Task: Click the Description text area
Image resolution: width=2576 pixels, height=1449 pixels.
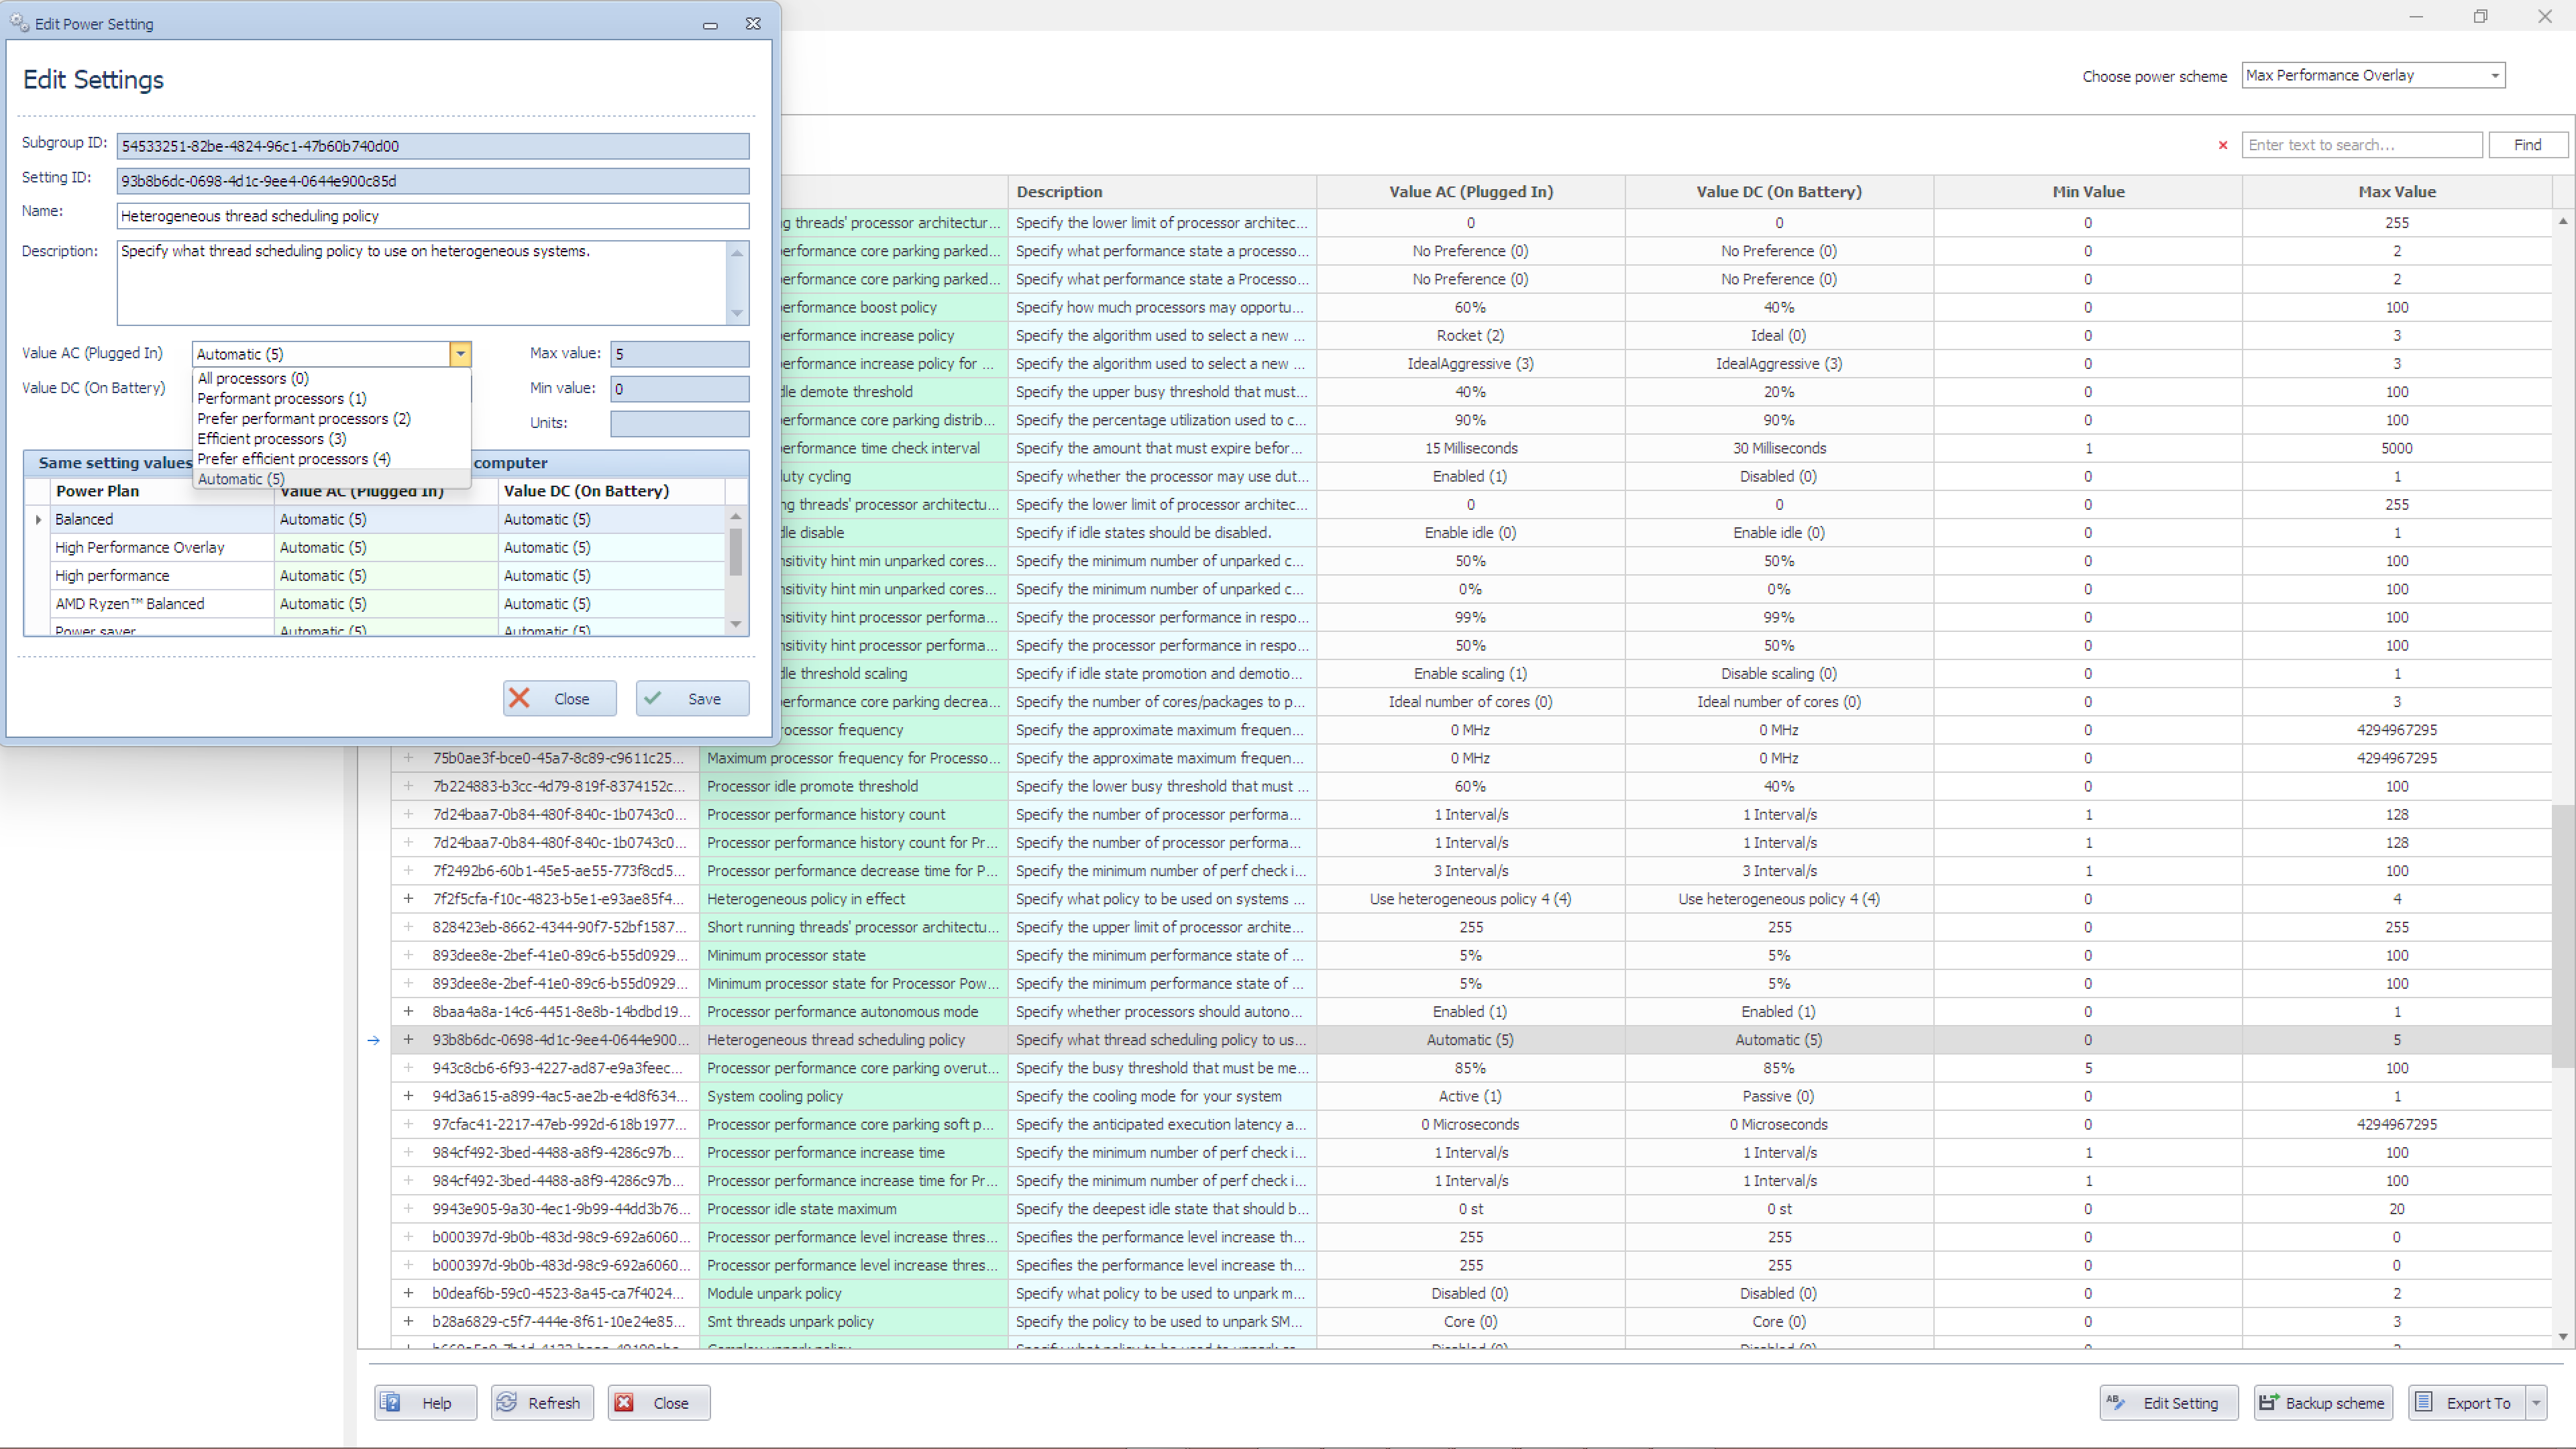Action: tap(422, 282)
